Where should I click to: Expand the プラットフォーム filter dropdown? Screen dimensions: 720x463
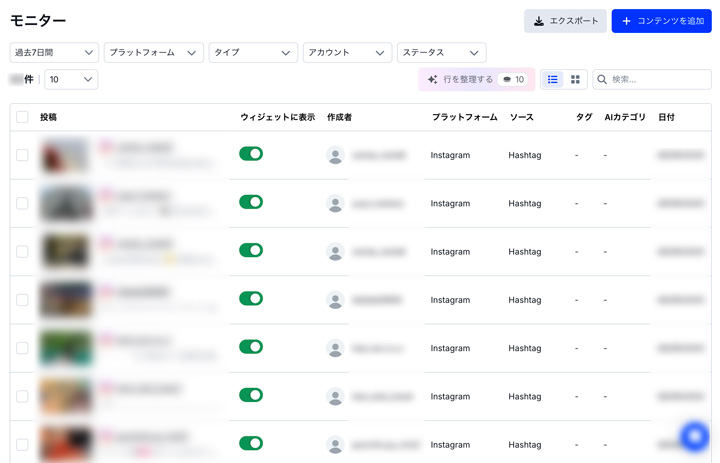click(153, 52)
